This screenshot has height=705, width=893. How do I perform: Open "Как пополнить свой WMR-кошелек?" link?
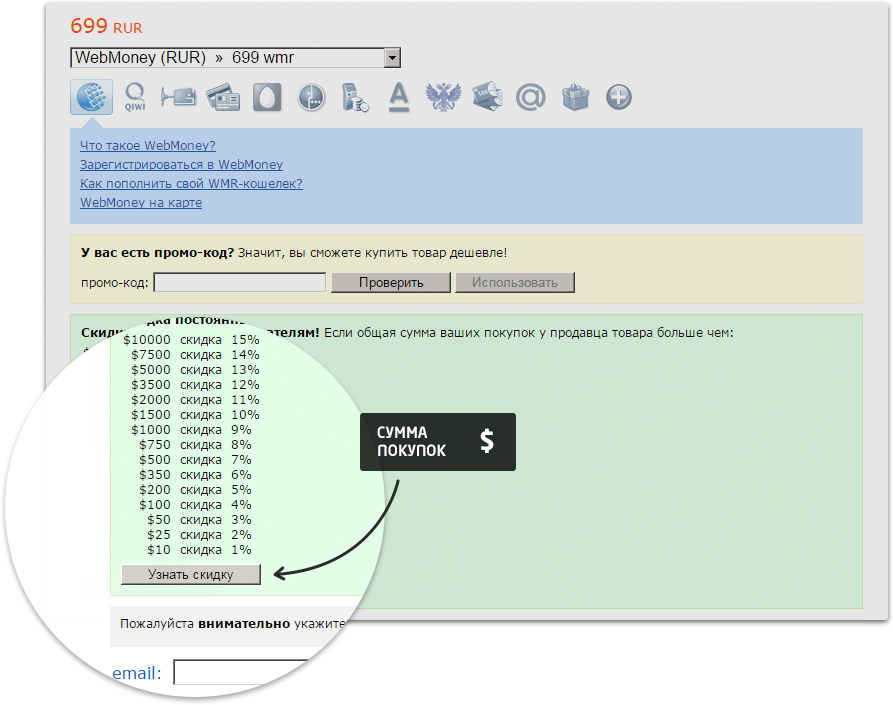pyautogui.click(x=191, y=183)
